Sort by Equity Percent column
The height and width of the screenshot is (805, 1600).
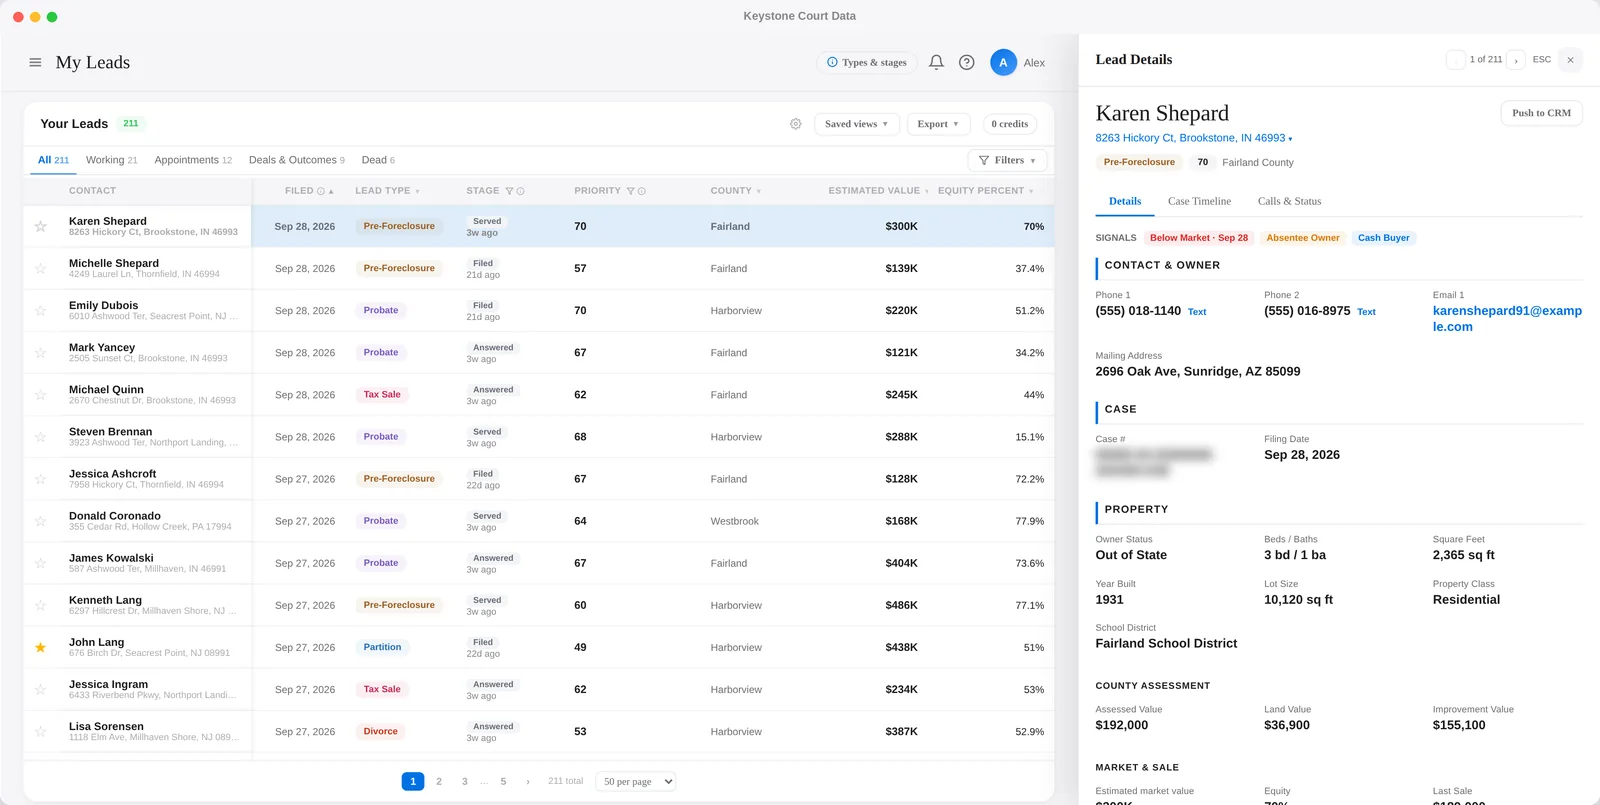pos(985,191)
